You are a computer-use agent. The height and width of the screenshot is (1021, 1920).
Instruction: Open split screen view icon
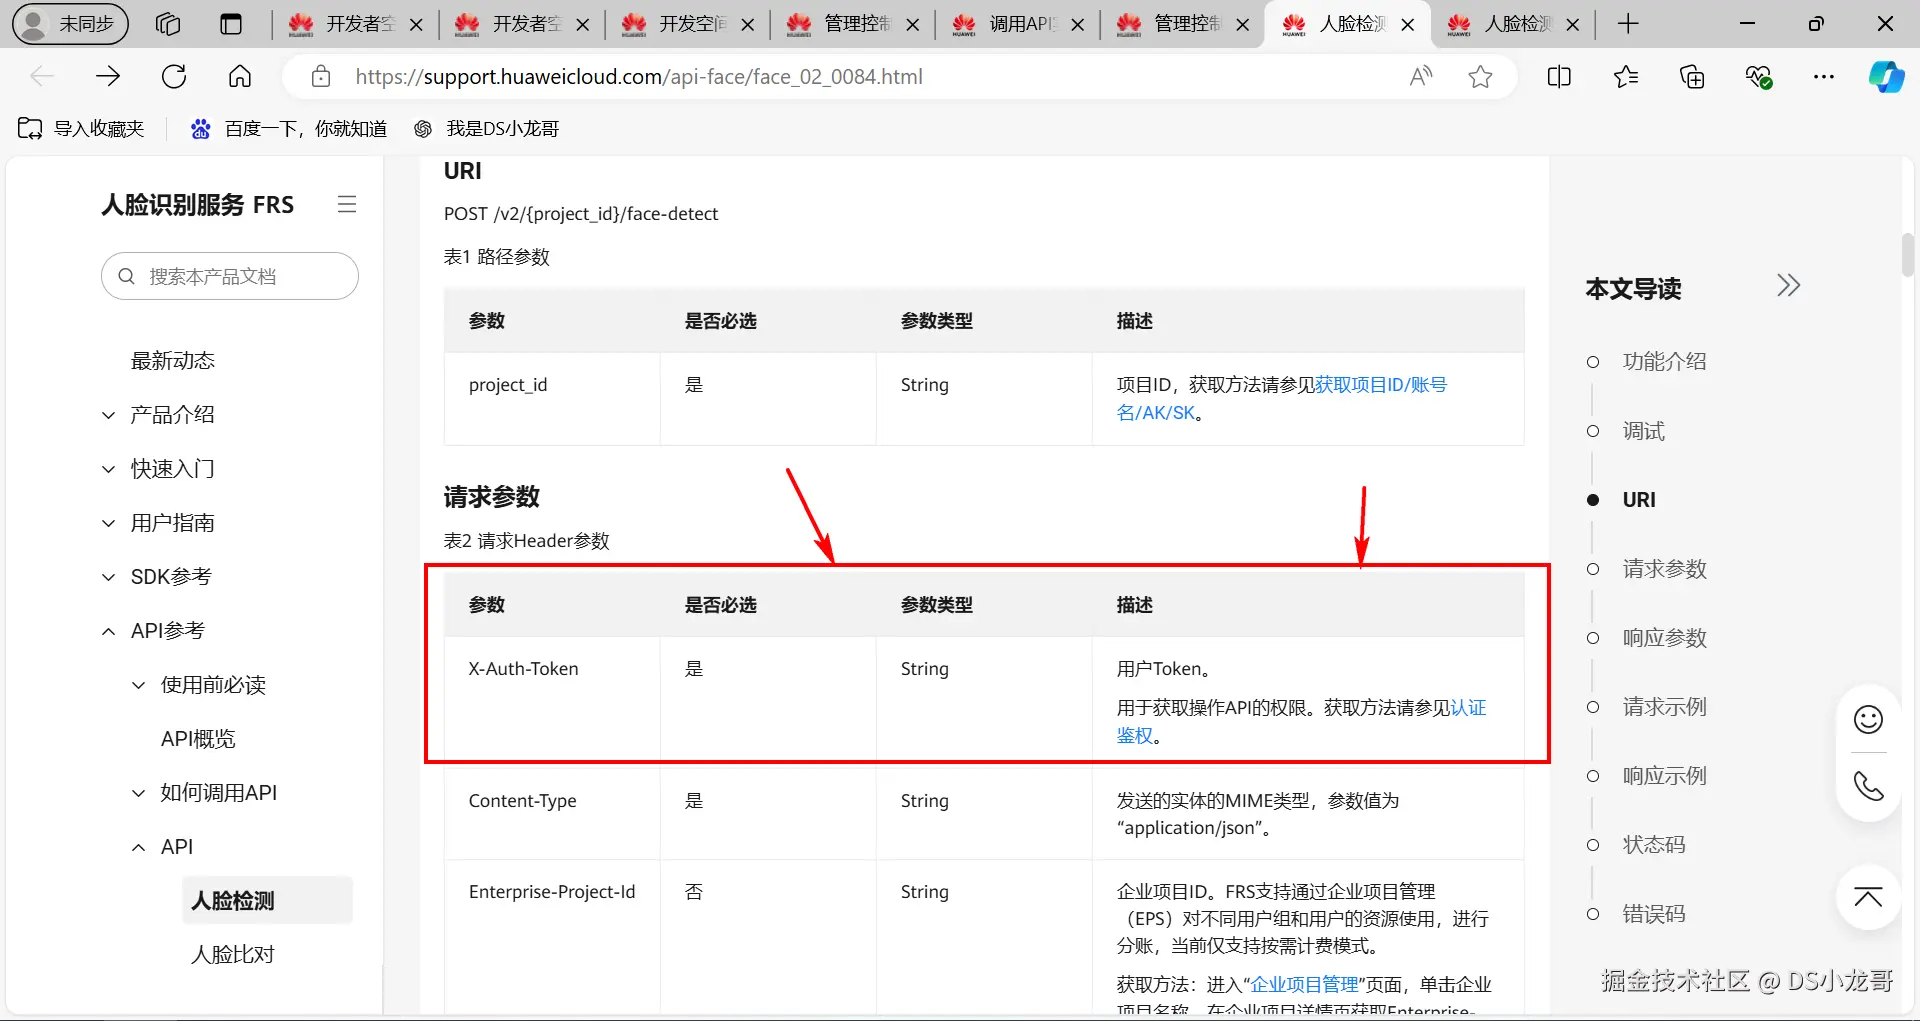1559,76
